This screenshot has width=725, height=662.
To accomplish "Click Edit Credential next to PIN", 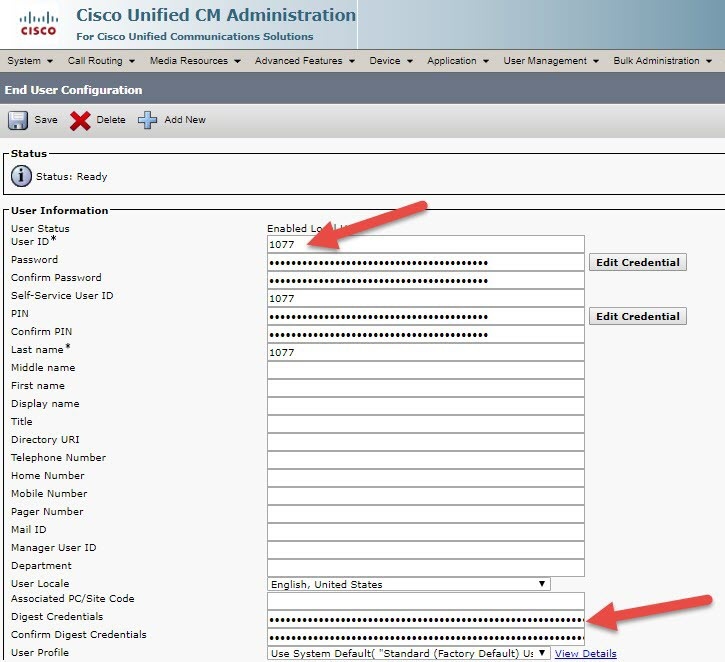I will [x=638, y=316].
